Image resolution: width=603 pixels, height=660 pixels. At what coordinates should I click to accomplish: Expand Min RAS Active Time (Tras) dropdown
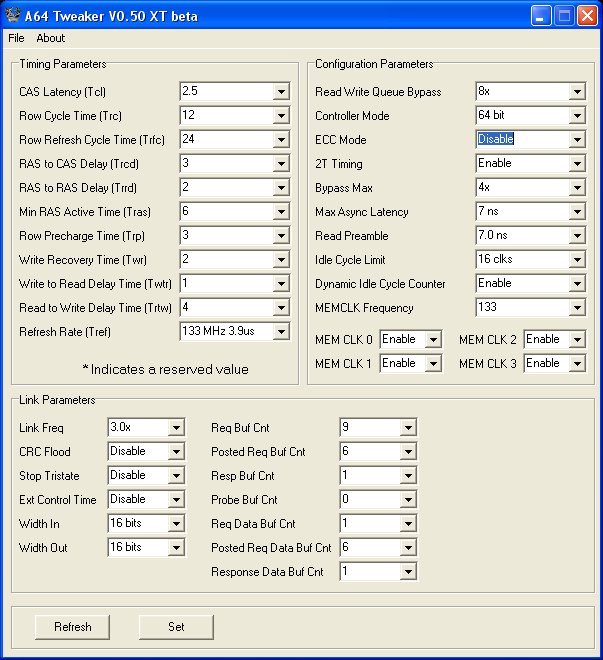[281, 211]
